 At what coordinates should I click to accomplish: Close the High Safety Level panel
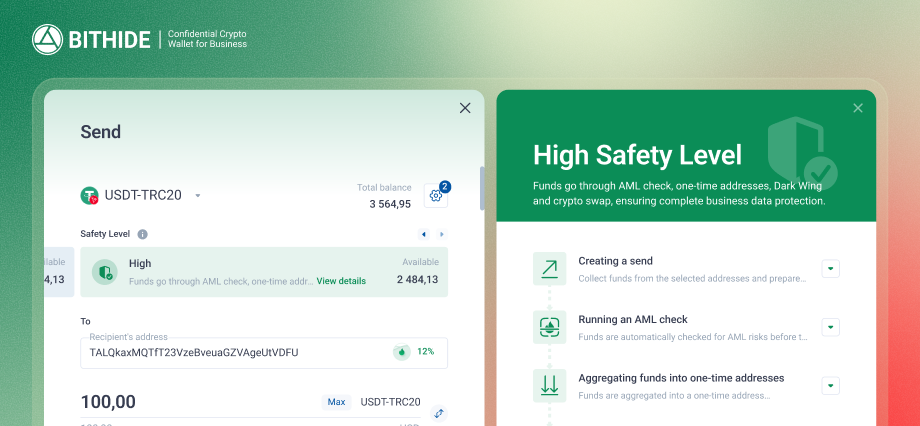[857, 108]
